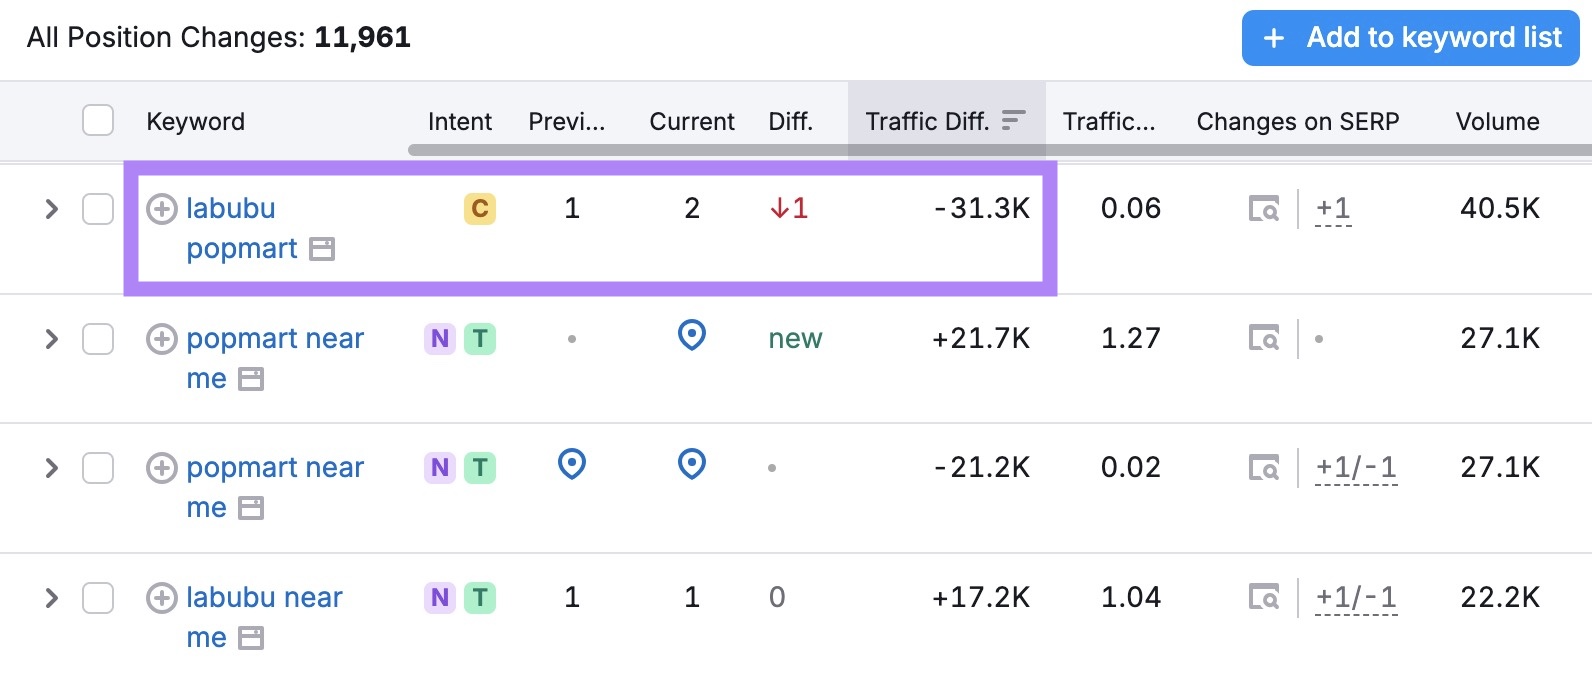The image size is (1592, 678).
Task: View SERP snapshot for labubu near me
Action: [x=1263, y=598]
